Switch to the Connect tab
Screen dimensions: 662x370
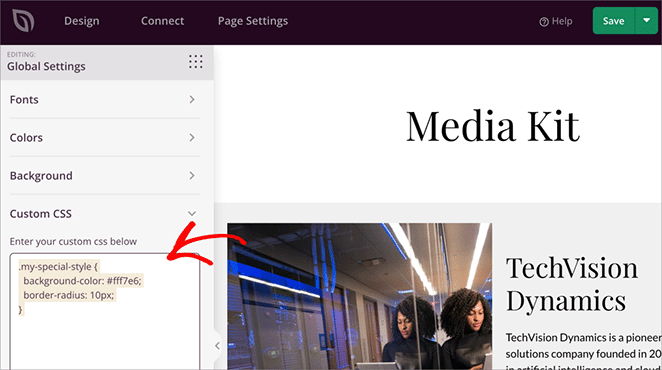(x=163, y=21)
